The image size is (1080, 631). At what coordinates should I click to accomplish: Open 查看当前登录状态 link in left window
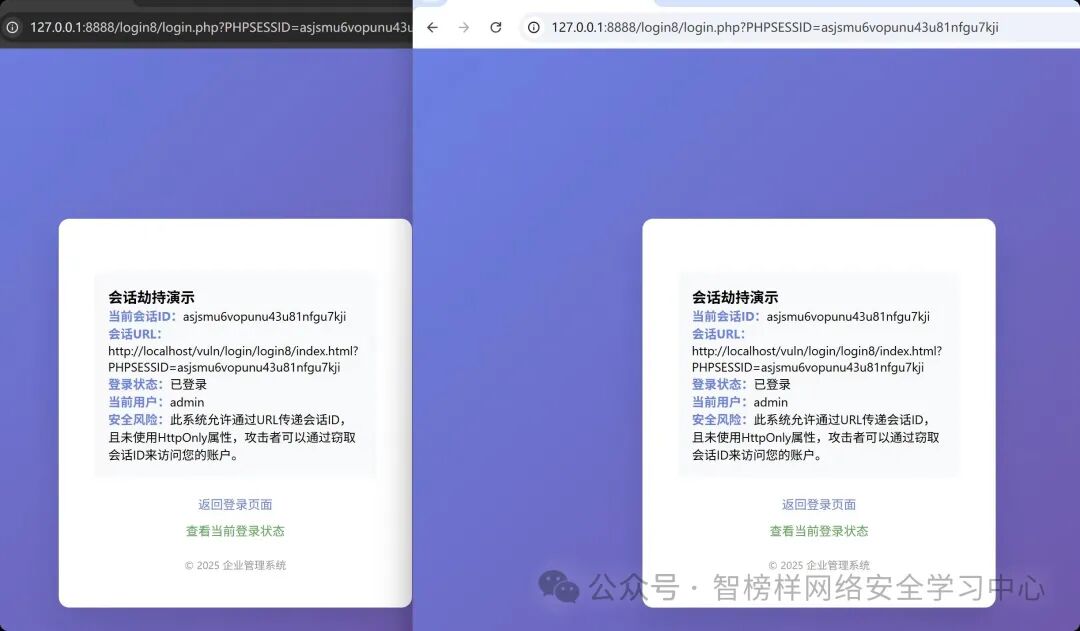coord(235,531)
